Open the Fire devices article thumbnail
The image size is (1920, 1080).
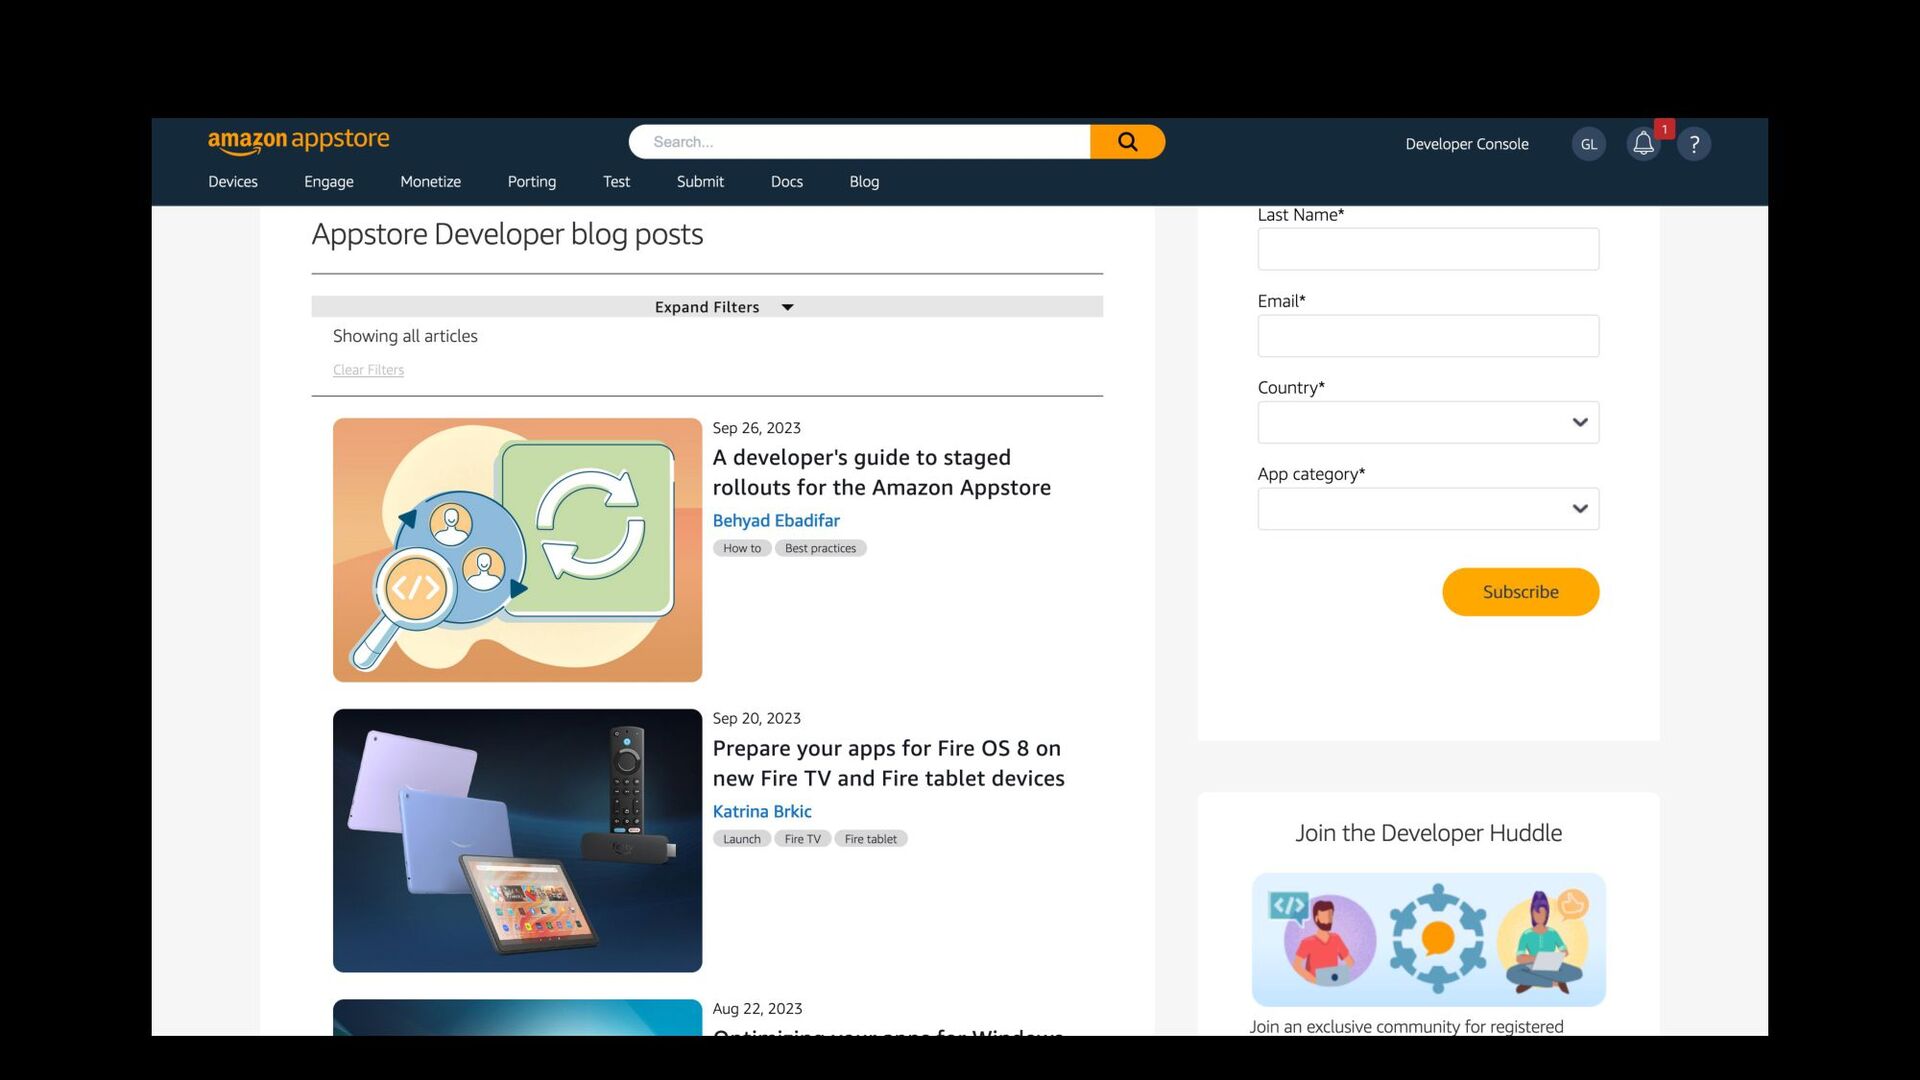point(517,840)
